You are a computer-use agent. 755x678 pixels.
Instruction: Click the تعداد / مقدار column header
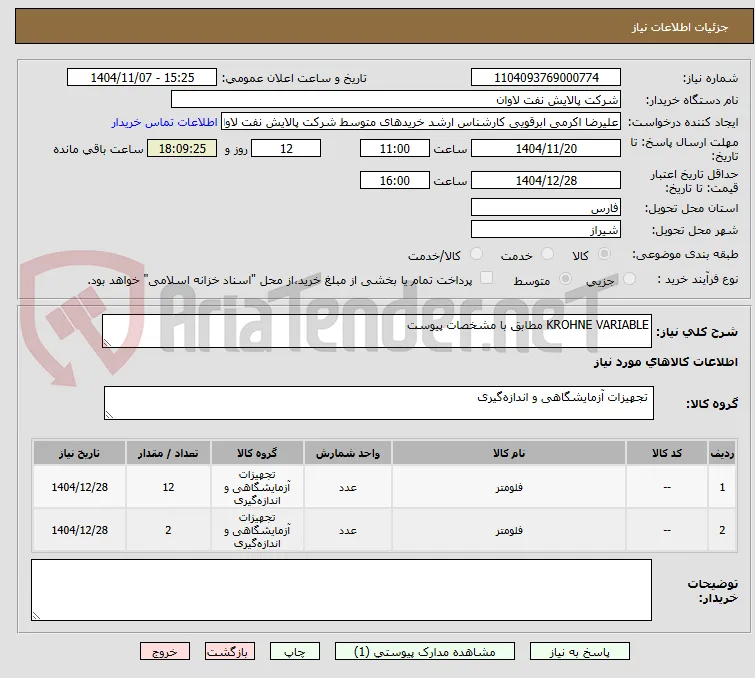(168, 453)
